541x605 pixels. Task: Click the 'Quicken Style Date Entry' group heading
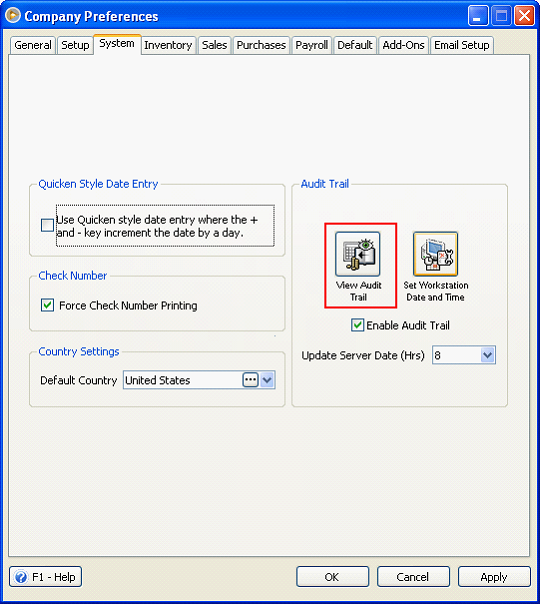pos(98,184)
